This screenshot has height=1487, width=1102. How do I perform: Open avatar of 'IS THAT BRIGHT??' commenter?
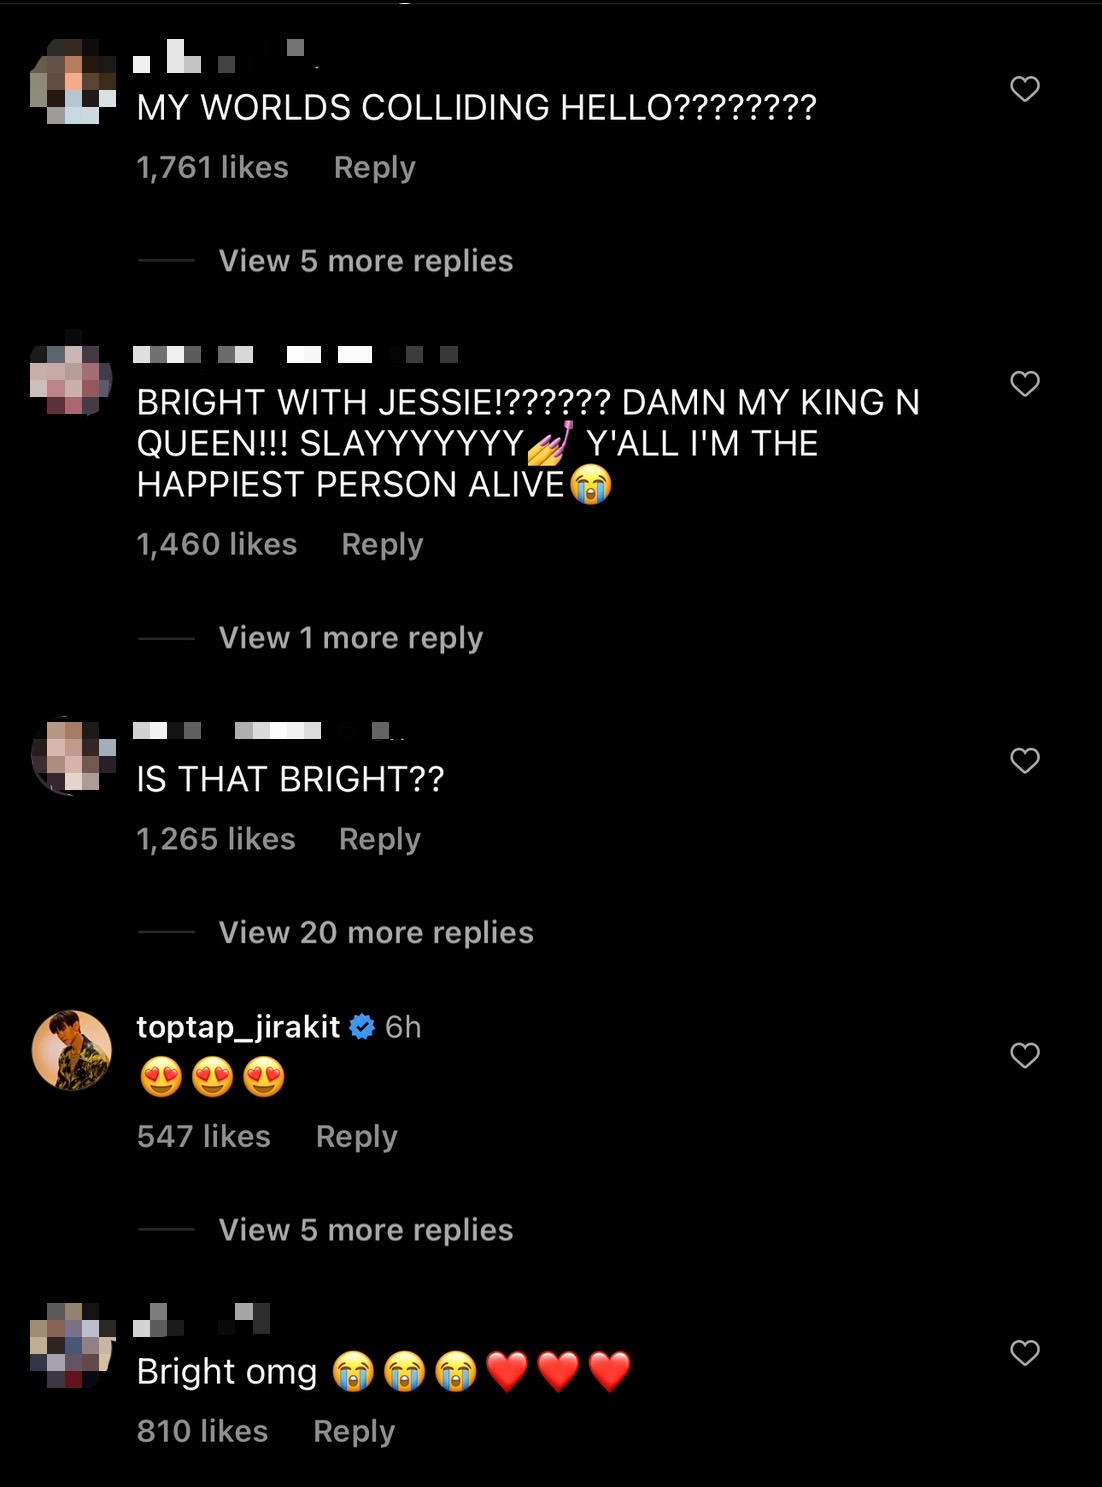click(x=72, y=756)
